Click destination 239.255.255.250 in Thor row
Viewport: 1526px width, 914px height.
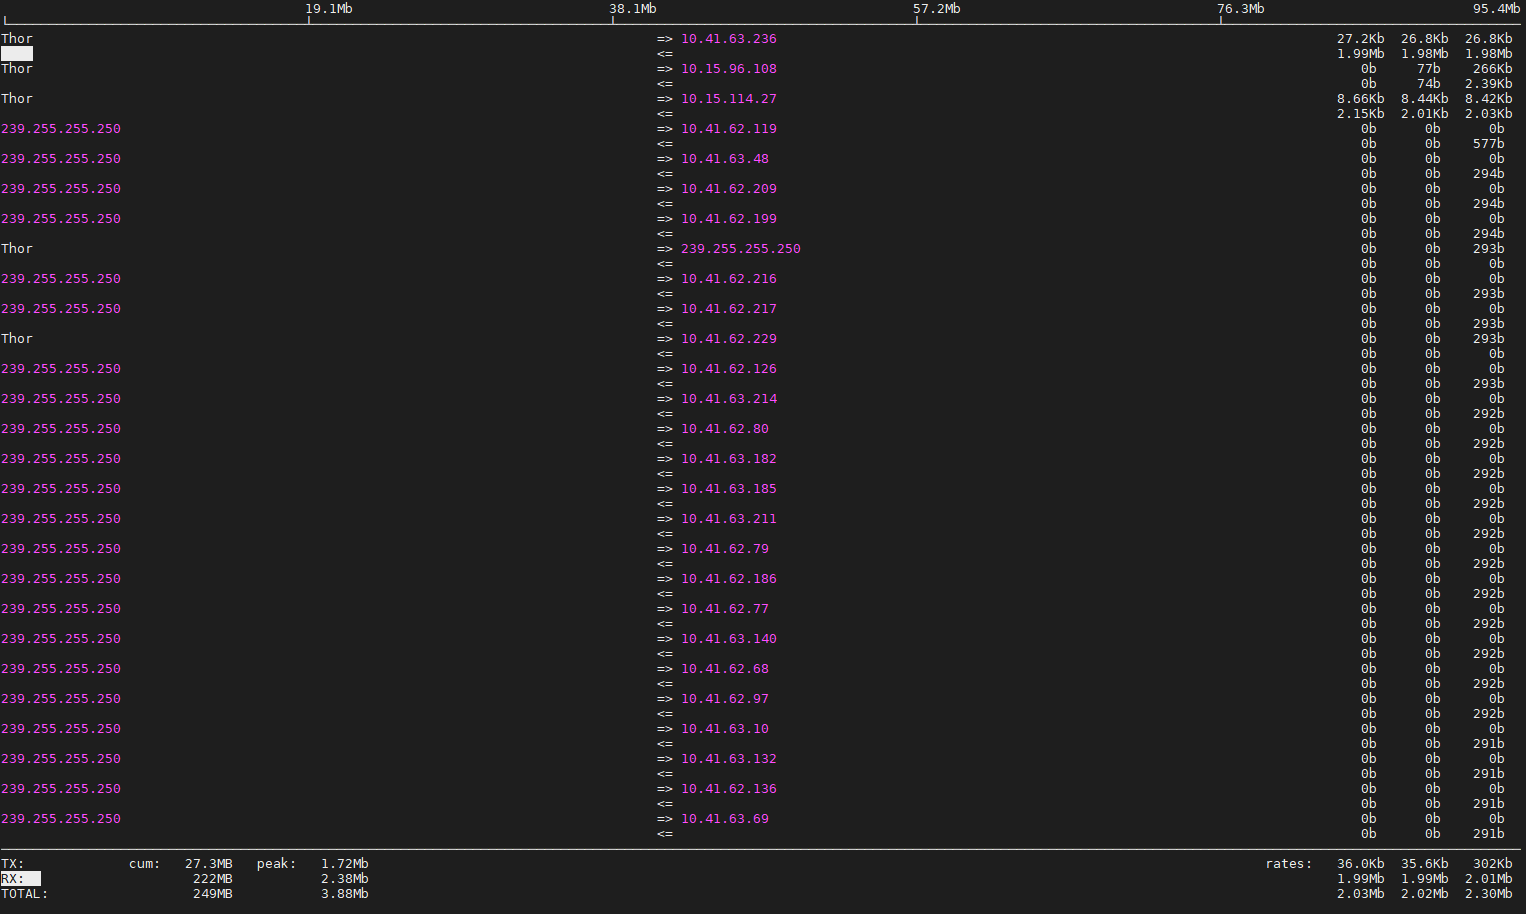point(741,249)
